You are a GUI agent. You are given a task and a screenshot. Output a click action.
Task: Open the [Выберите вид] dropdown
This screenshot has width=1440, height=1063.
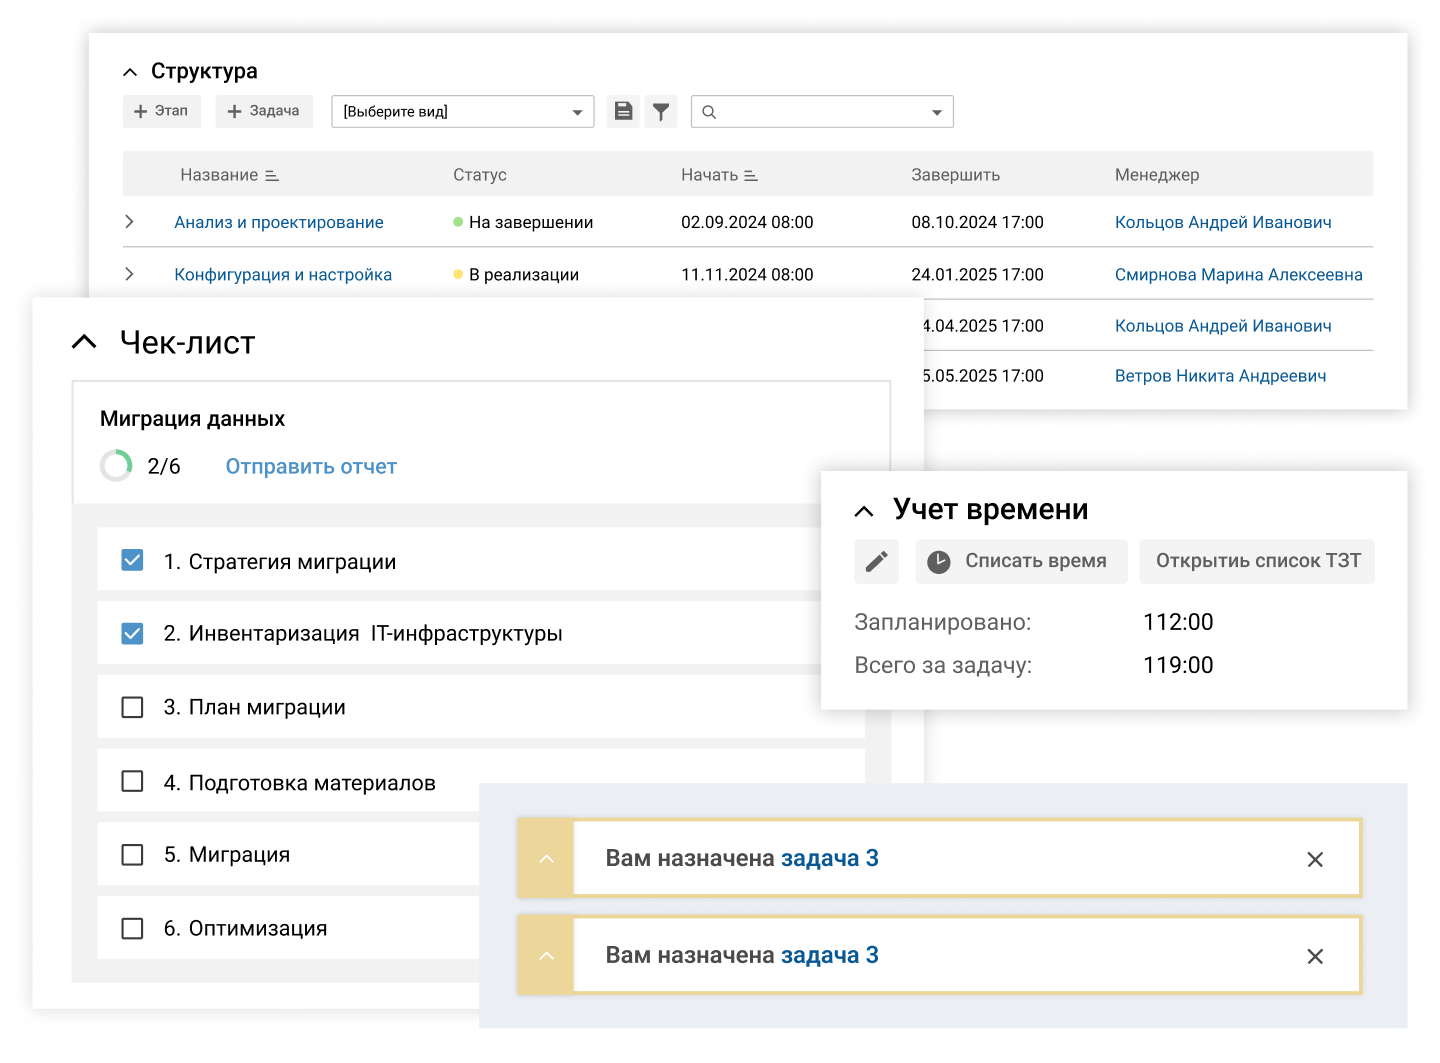(x=462, y=111)
